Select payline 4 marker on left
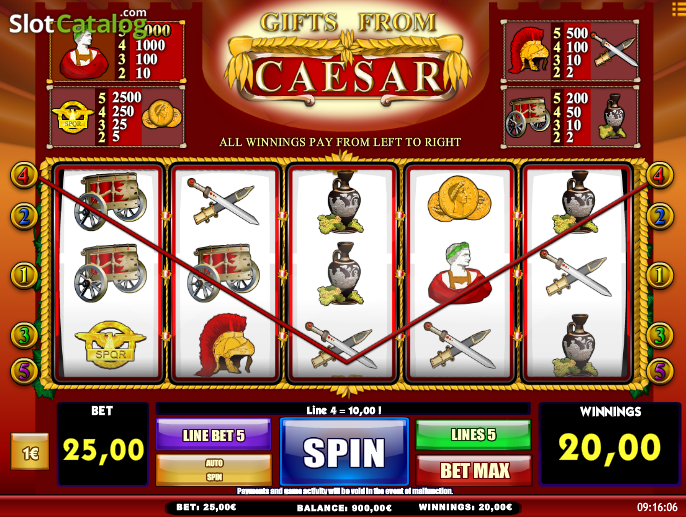The height and width of the screenshot is (517, 686). (x=24, y=175)
